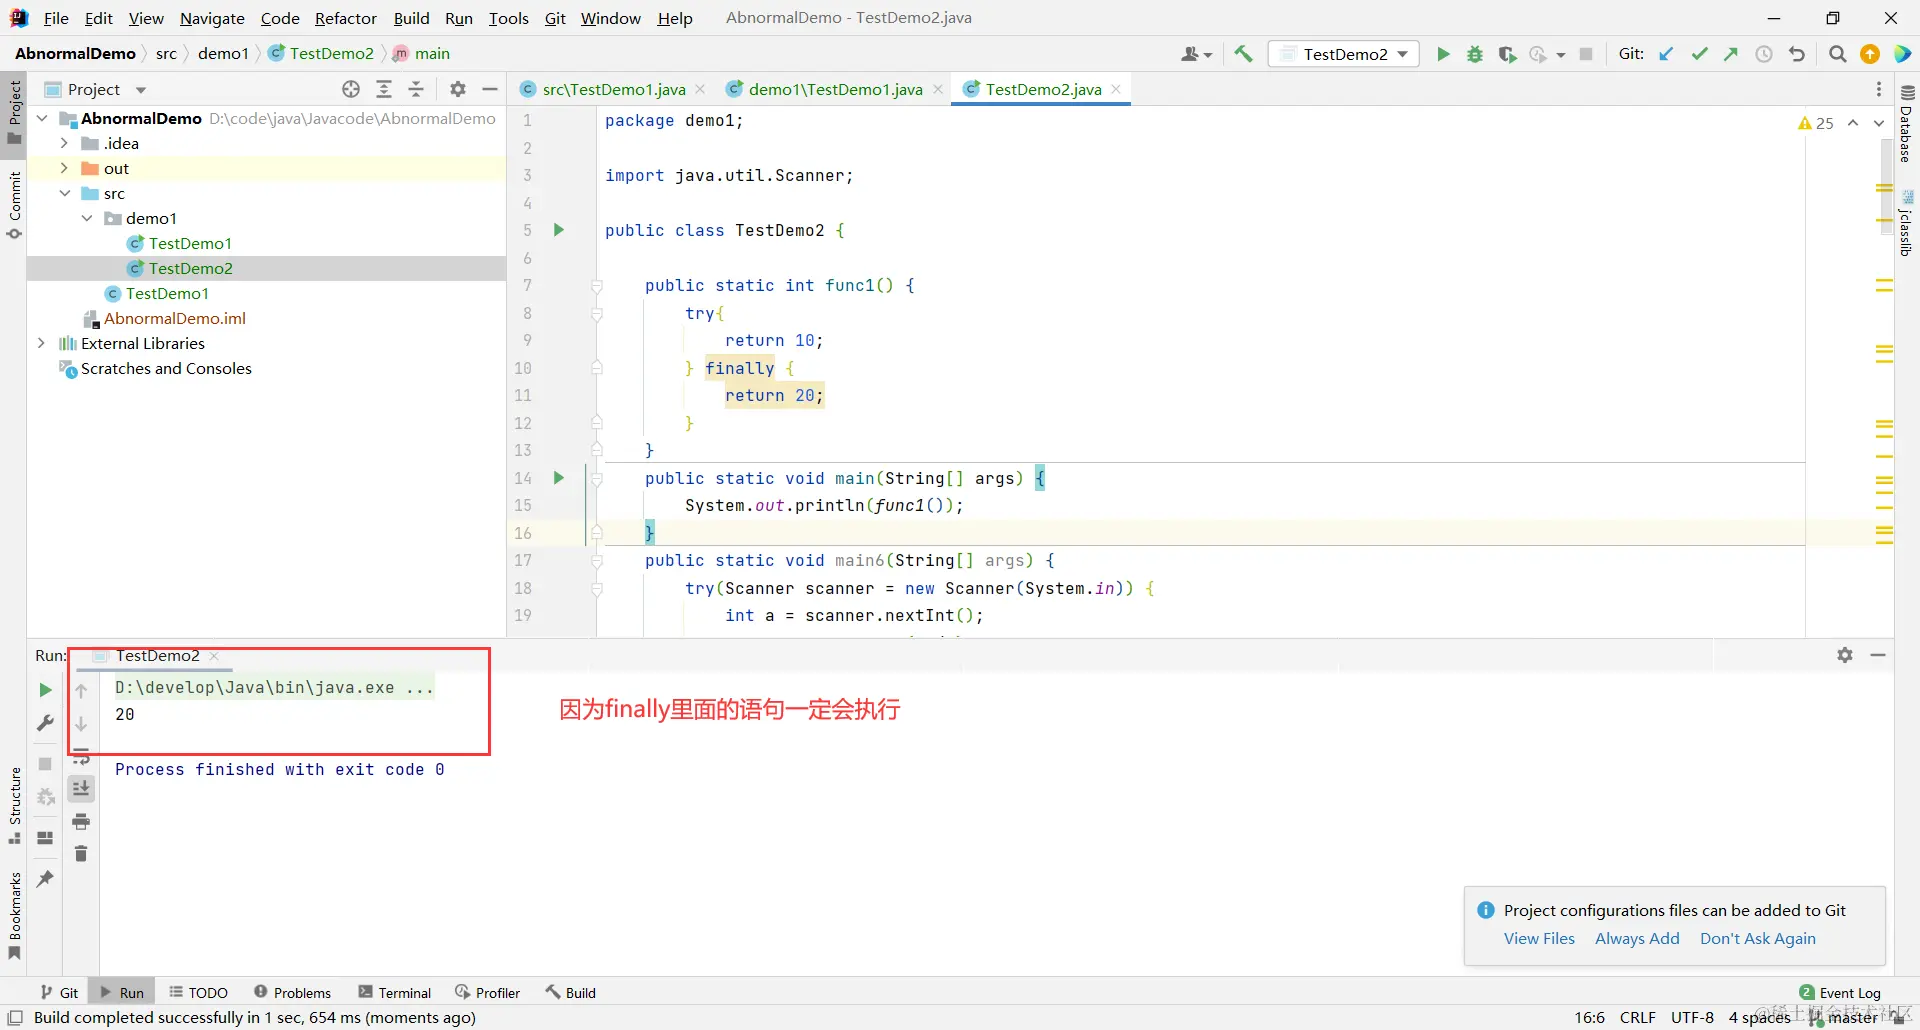The width and height of the screenshot is (1920, 1030).
Task: Collapse the AbnormalDemo root node
Action: click(42, 118)
